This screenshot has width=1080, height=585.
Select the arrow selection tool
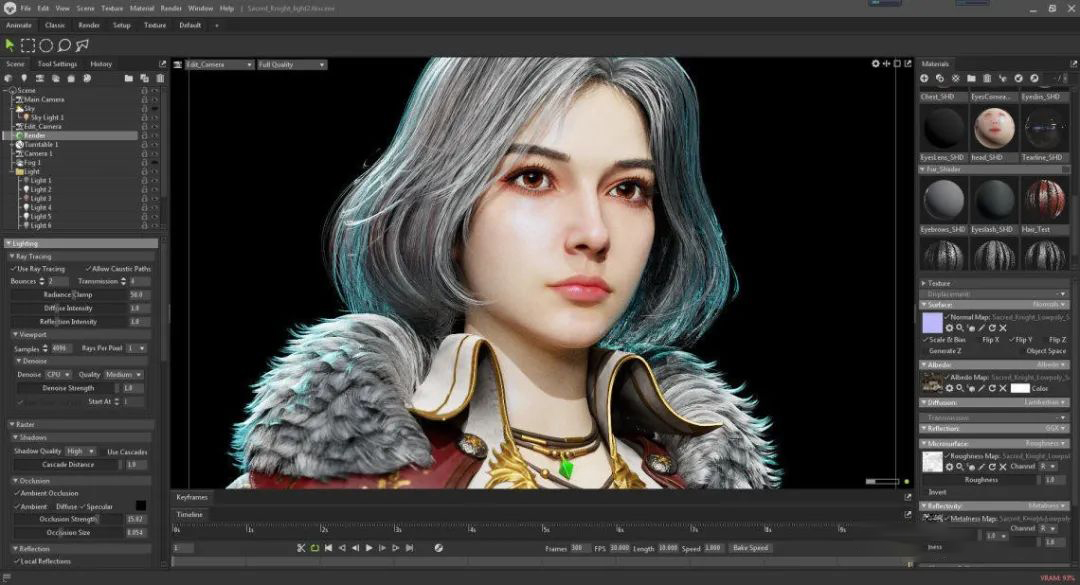[x=10, y=45]
